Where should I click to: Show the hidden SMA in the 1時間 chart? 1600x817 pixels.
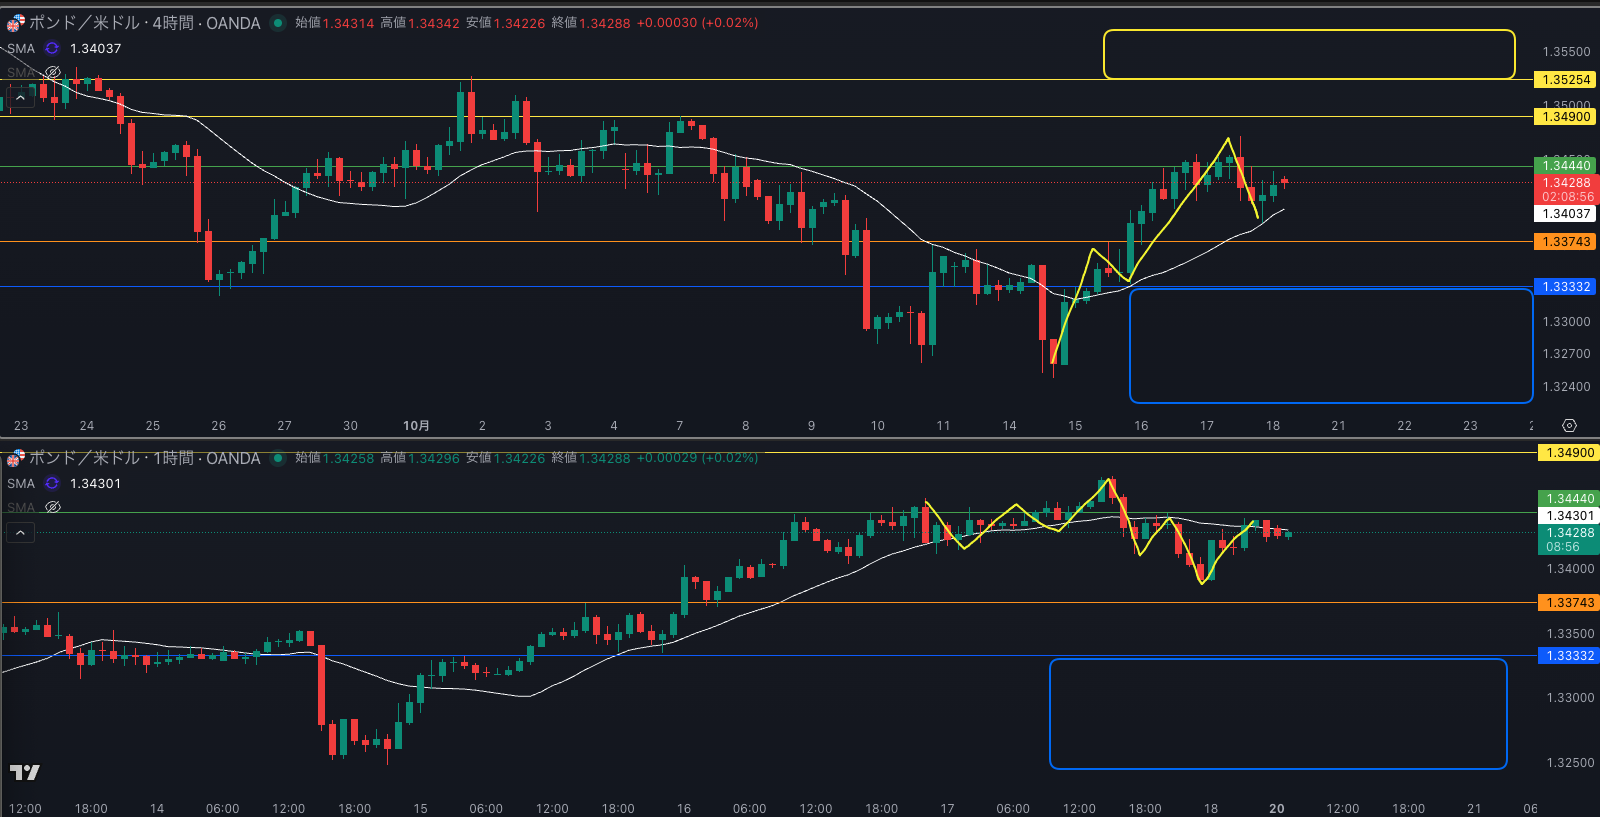53,507
